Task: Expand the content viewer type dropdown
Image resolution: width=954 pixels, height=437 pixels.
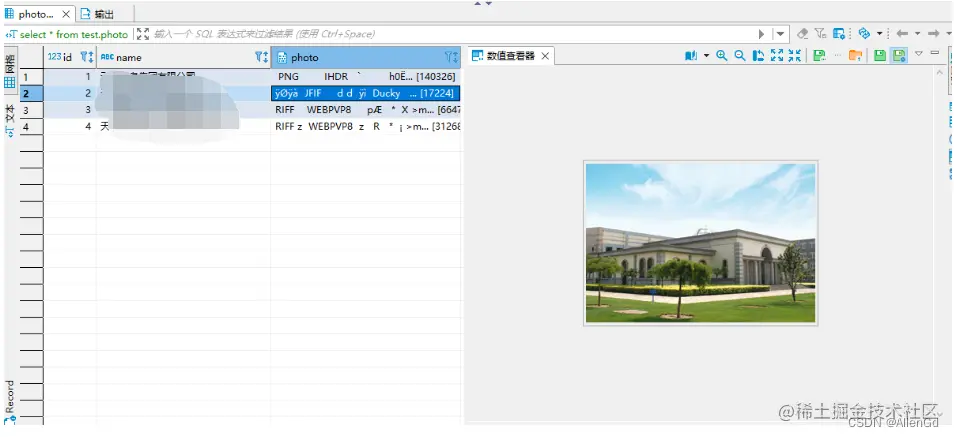Action: (706, 56)
